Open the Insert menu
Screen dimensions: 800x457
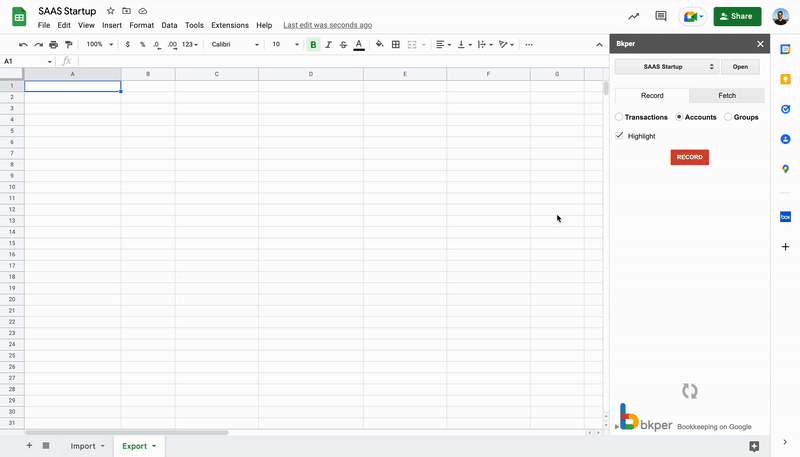tap(112, 25)
